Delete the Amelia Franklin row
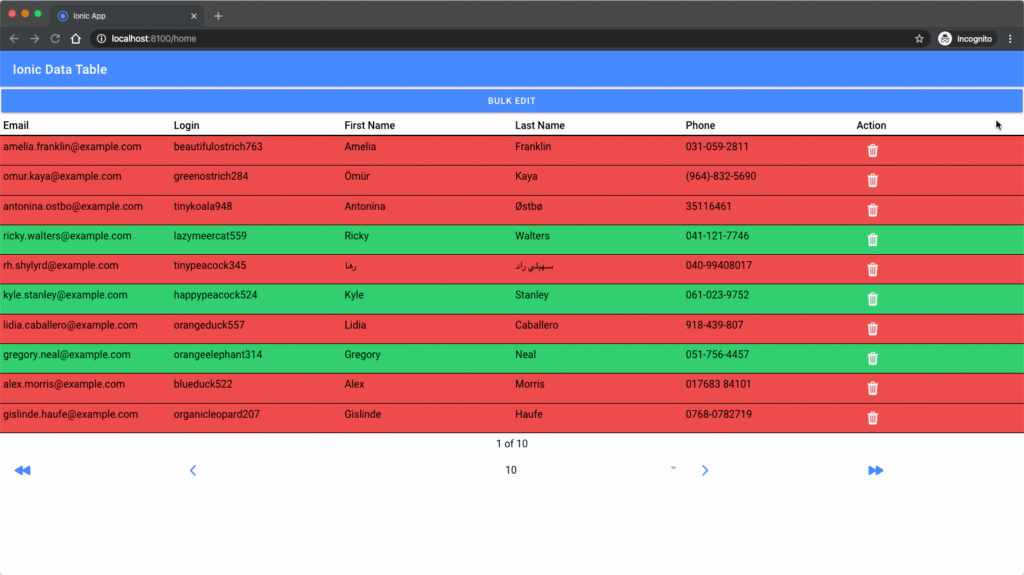 point(872,151)
